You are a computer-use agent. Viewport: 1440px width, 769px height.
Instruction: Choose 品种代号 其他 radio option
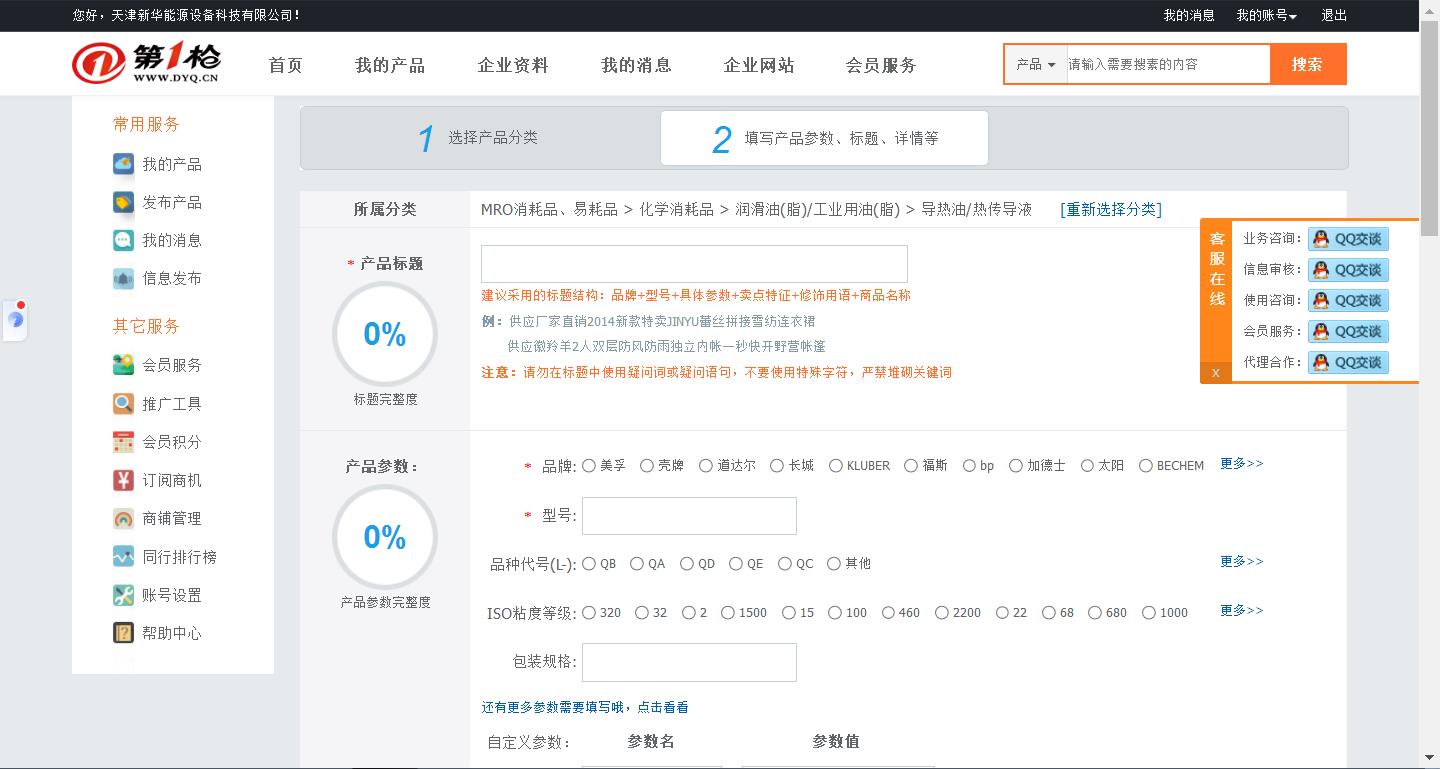(834, 563)
